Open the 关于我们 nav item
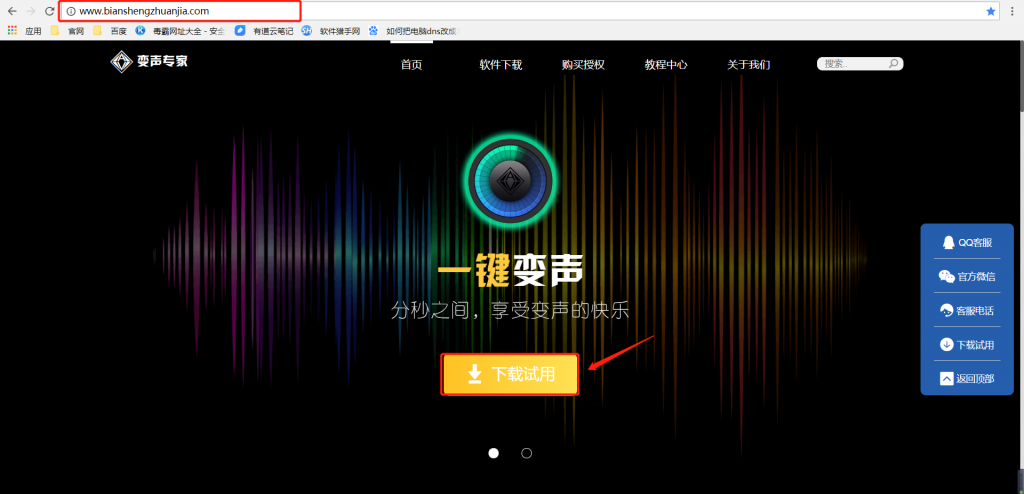Viewport: 1024px width, 494px height. [x=749, y=65]
